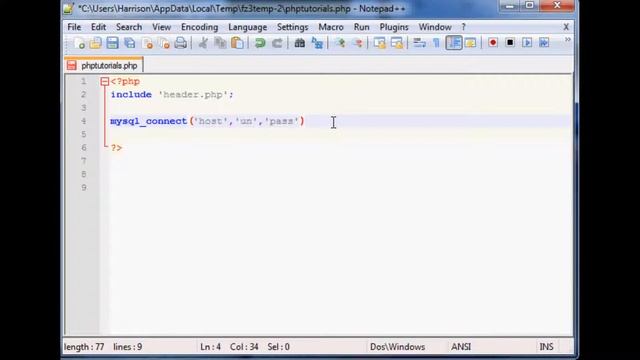Zoom out of the editor
This screenshot has height=360, width=640.
[358, 43]
